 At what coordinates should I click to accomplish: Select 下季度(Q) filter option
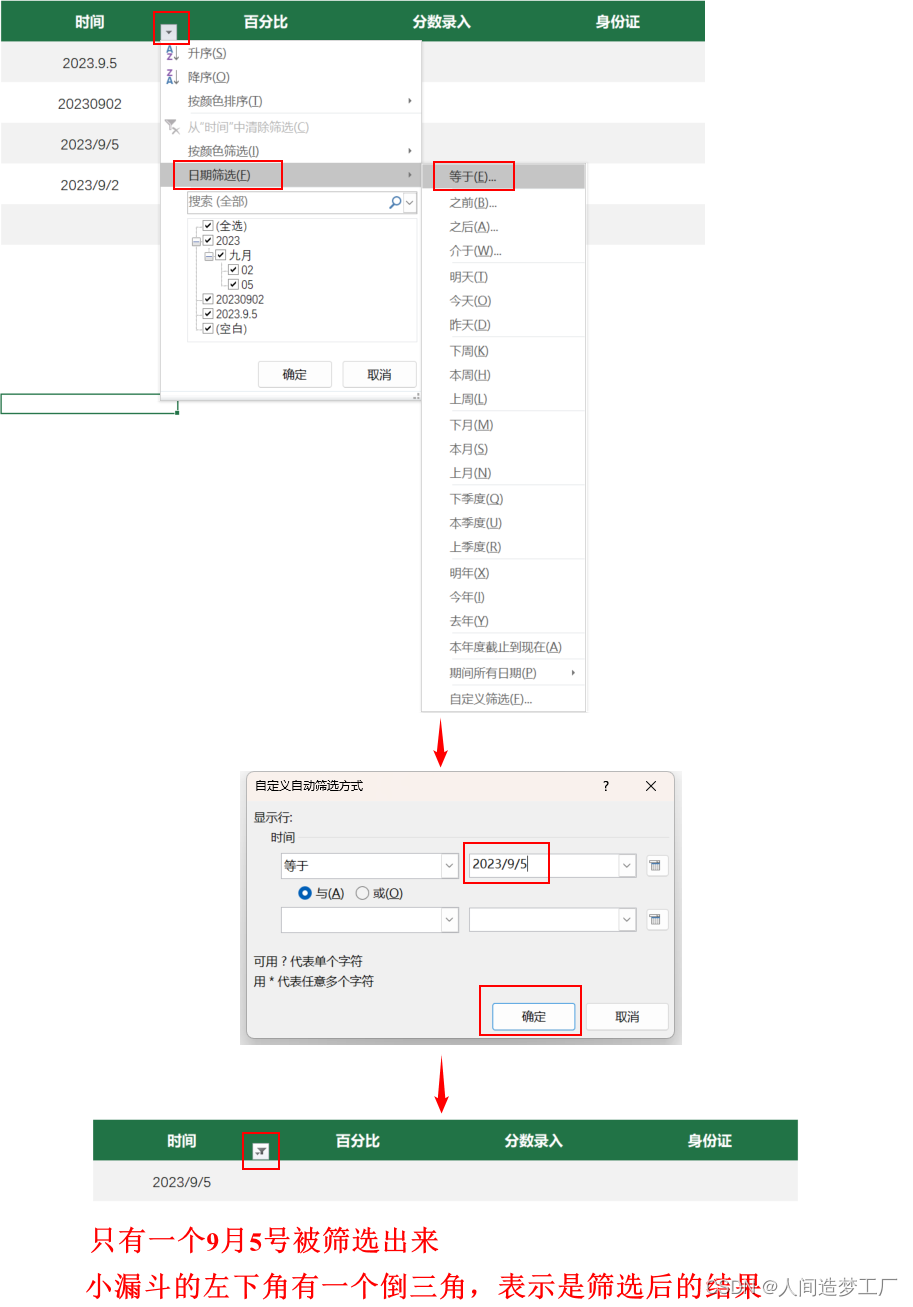pyautogui.click(x=503, y=499)
